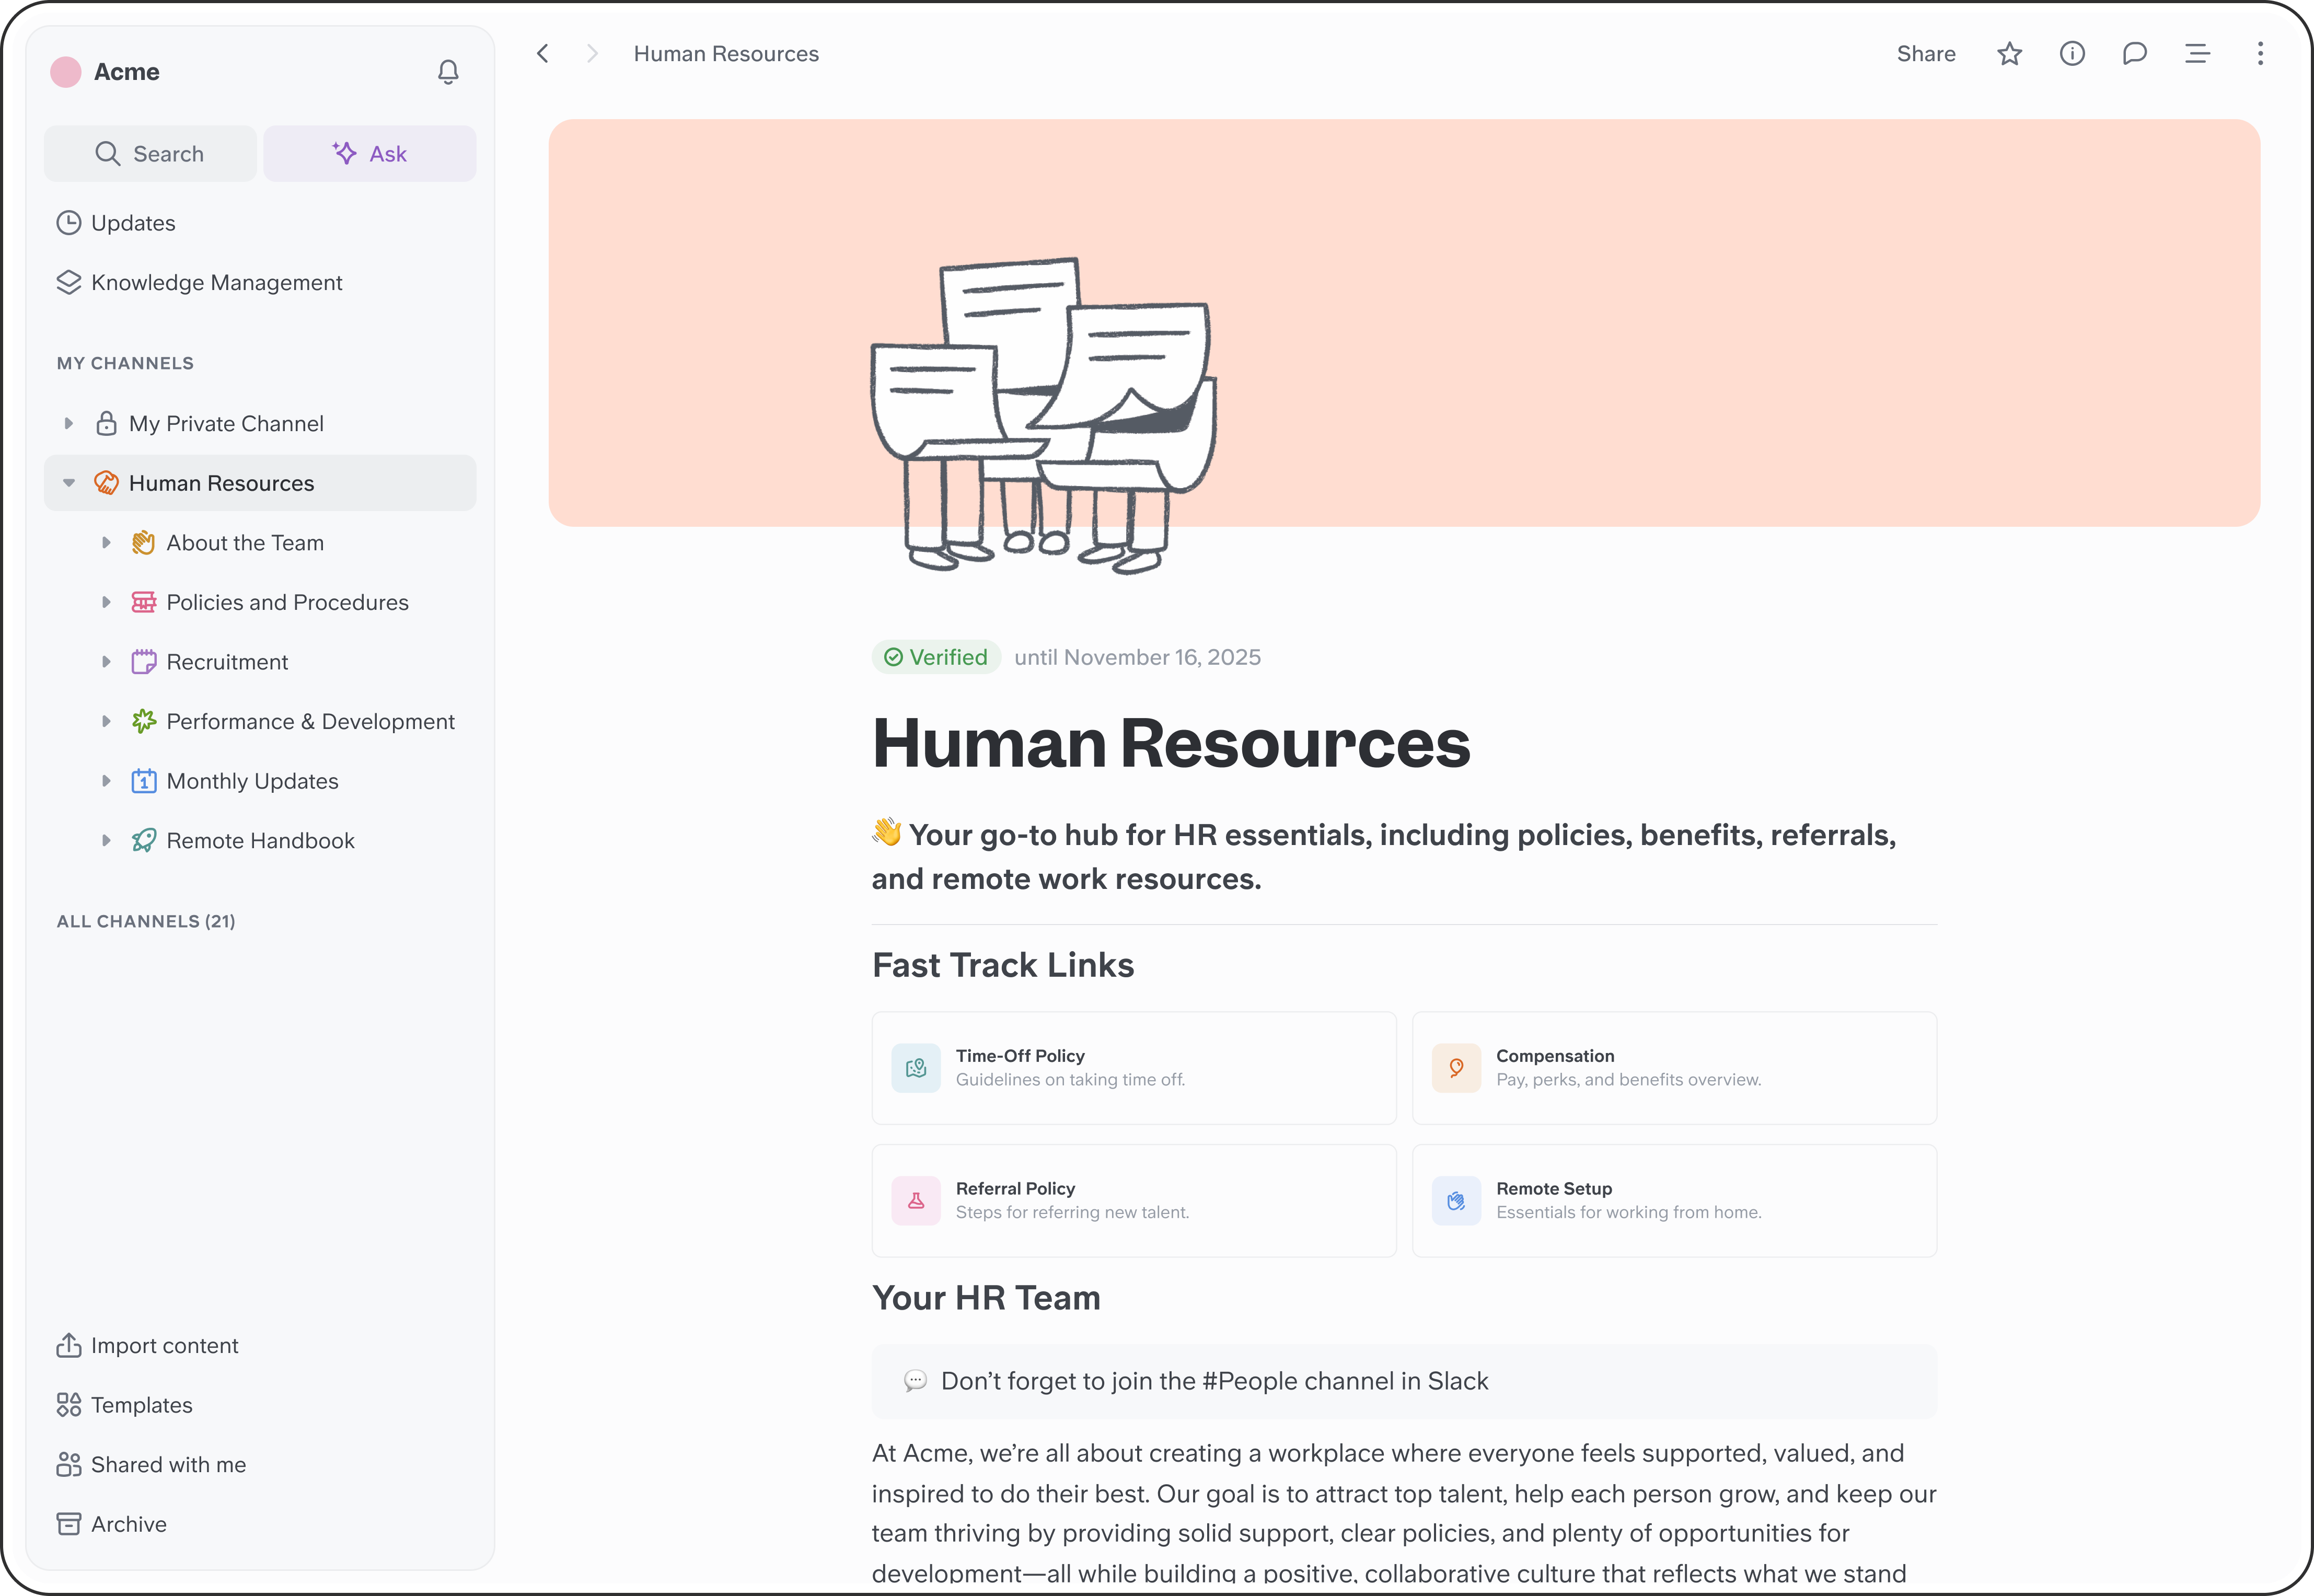Open the comments icon
This screenshot has height=1596, width=2314.
[x=2135, y=53]
